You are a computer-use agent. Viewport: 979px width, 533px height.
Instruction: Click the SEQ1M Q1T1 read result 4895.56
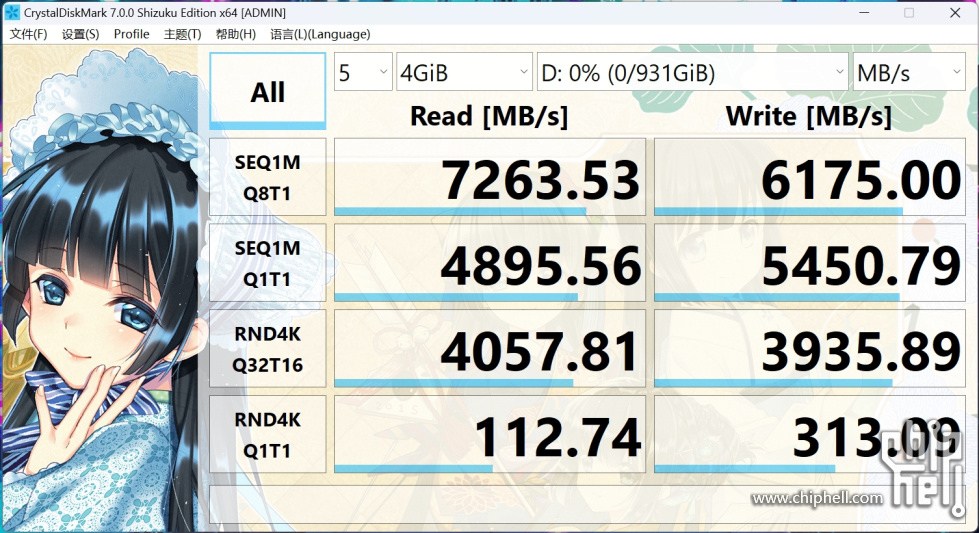pyautogui.click(x=490, y=263)
